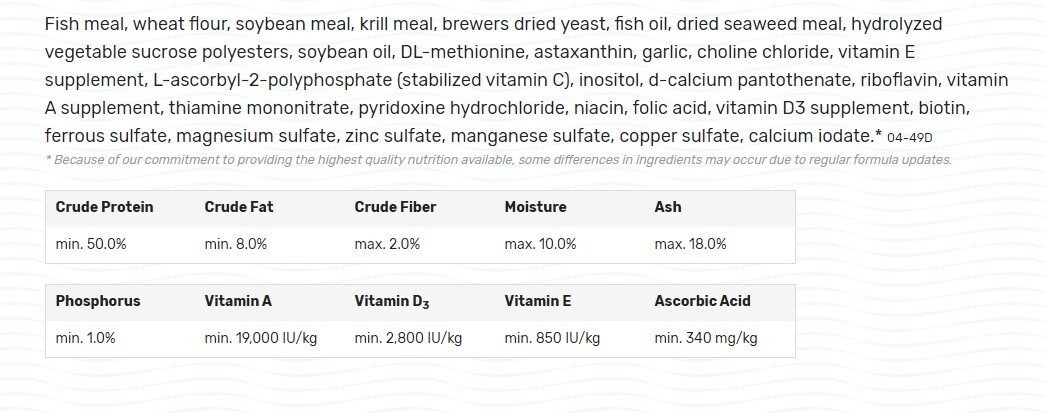Click the formula updates disclaimer footnote
Screen dimensions: 1047x413
click(499, 160)
